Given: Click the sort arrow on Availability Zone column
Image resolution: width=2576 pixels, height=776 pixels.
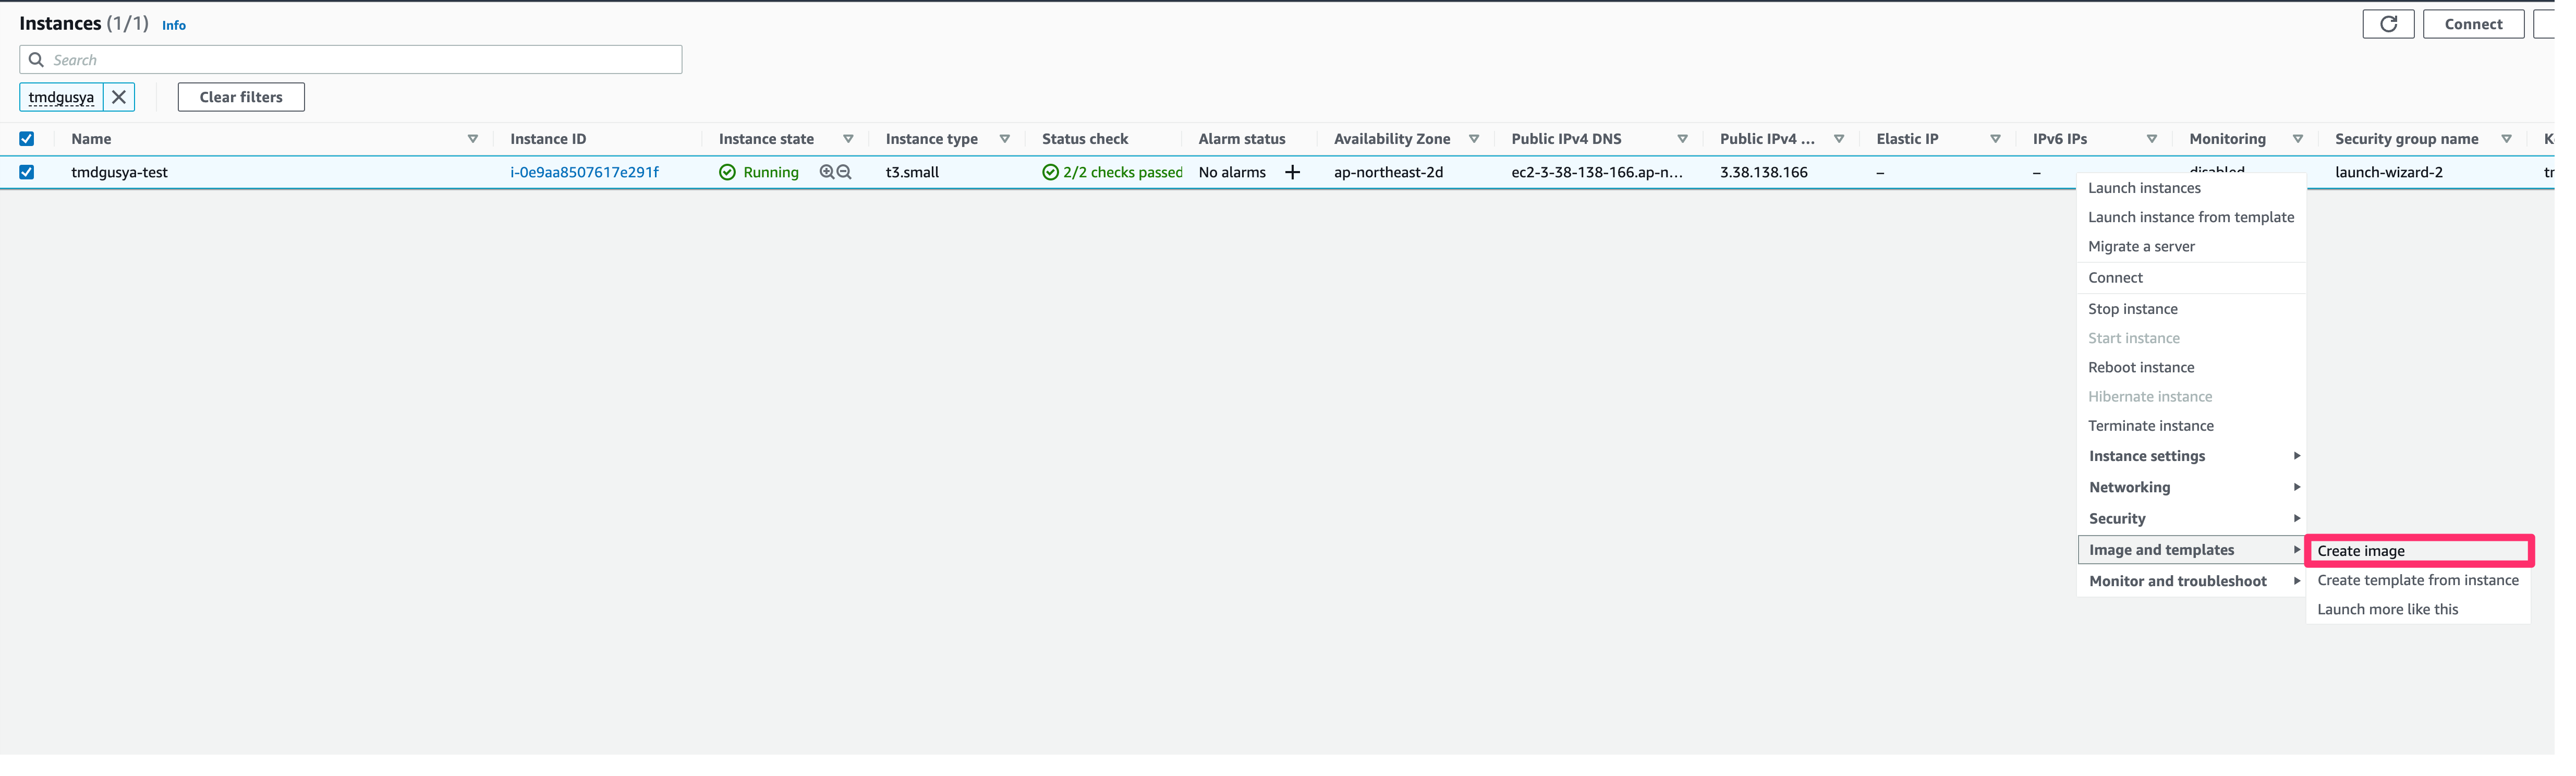Looking at the screenshot, I should [1473, 139].
